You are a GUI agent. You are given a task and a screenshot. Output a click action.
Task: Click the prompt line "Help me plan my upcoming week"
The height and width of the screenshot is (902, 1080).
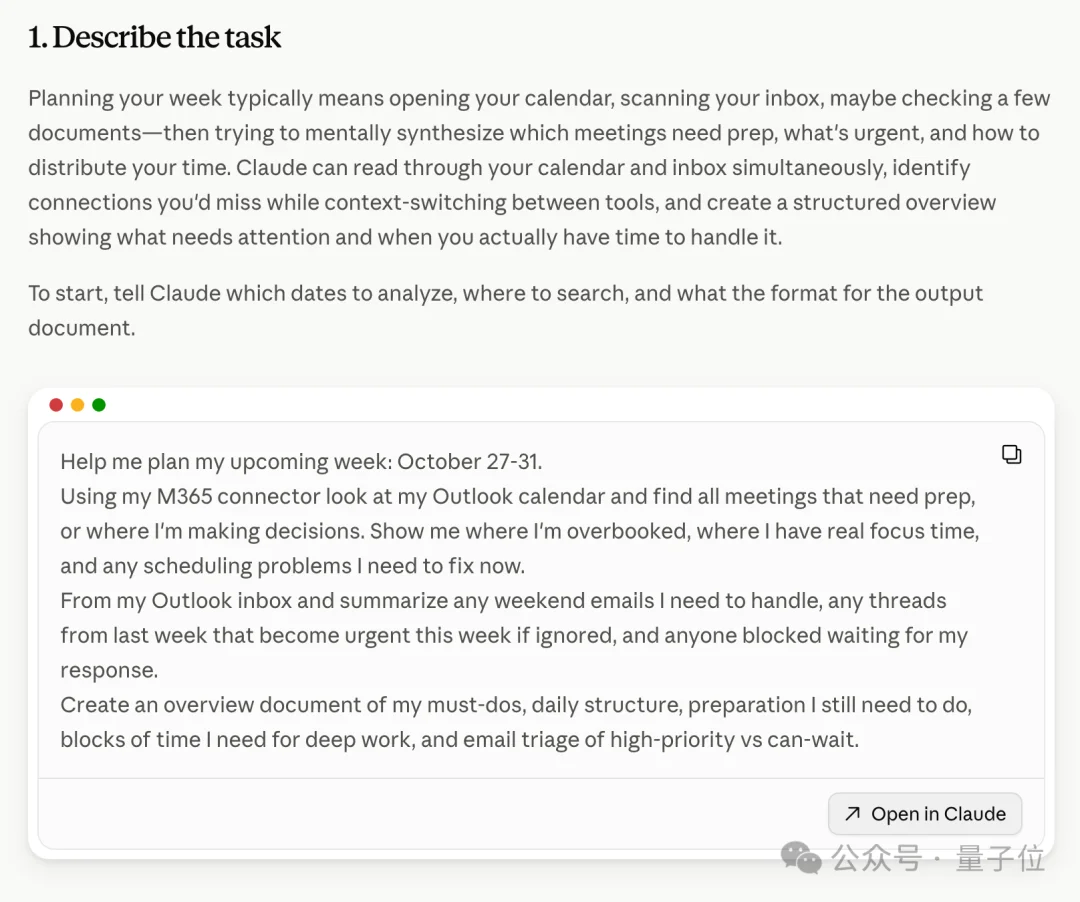click(x=301, y=461)
